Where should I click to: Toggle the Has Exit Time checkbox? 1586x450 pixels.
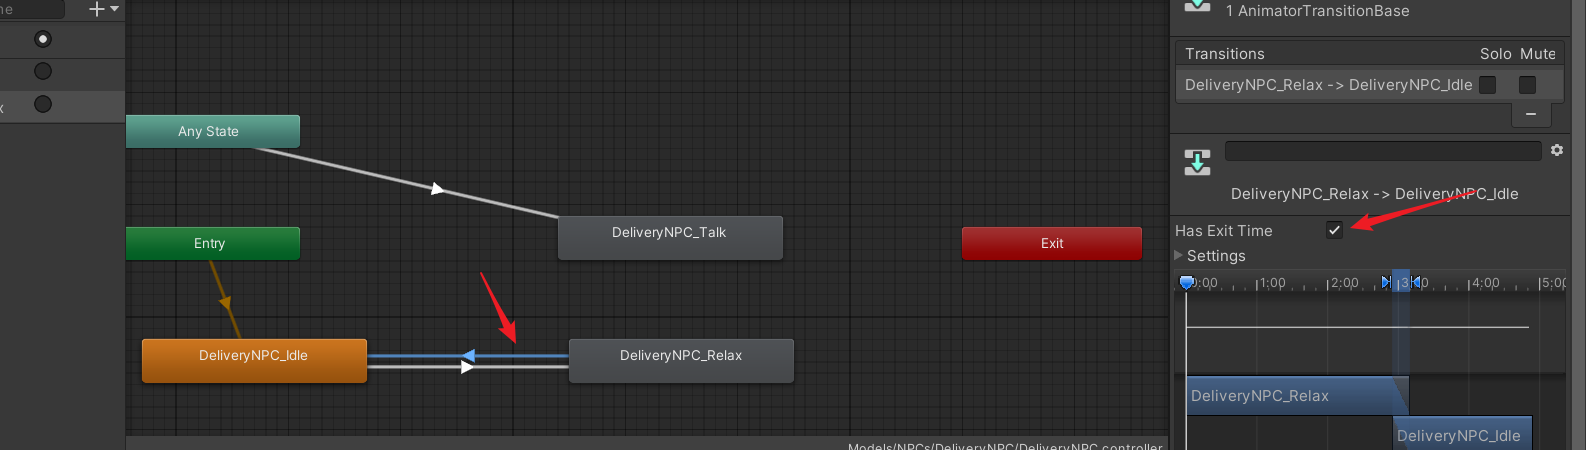click(1334, 230)
